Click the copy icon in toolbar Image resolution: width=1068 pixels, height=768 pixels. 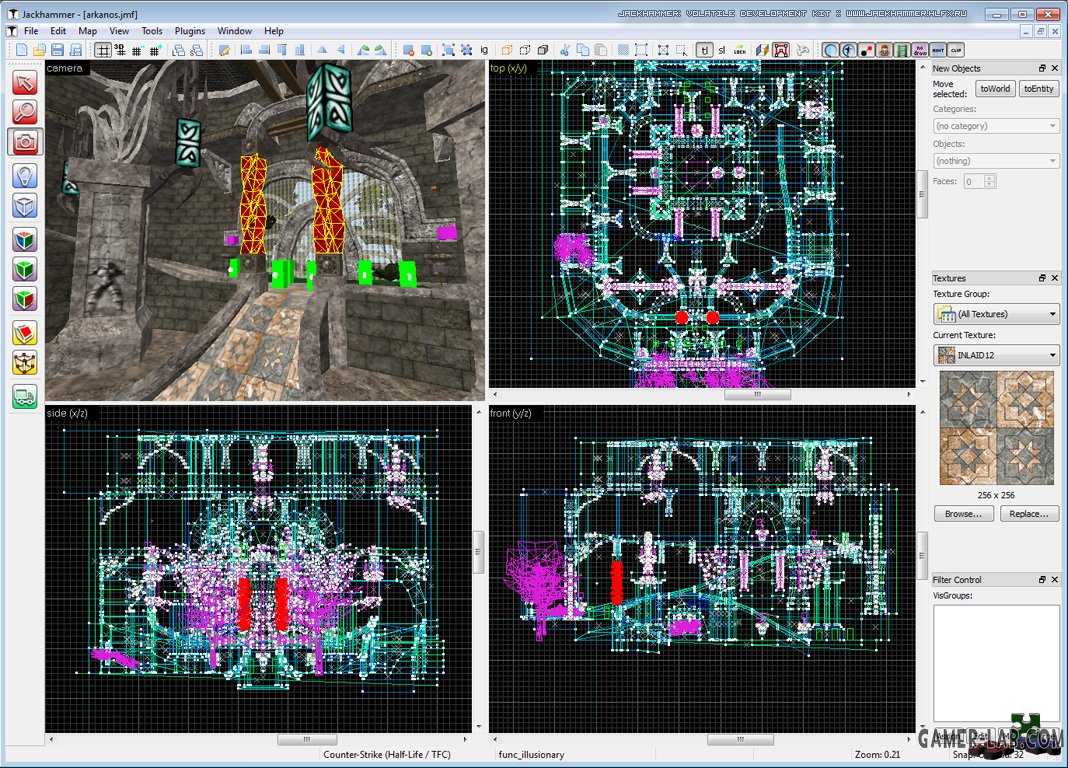[x=583, y=50]
